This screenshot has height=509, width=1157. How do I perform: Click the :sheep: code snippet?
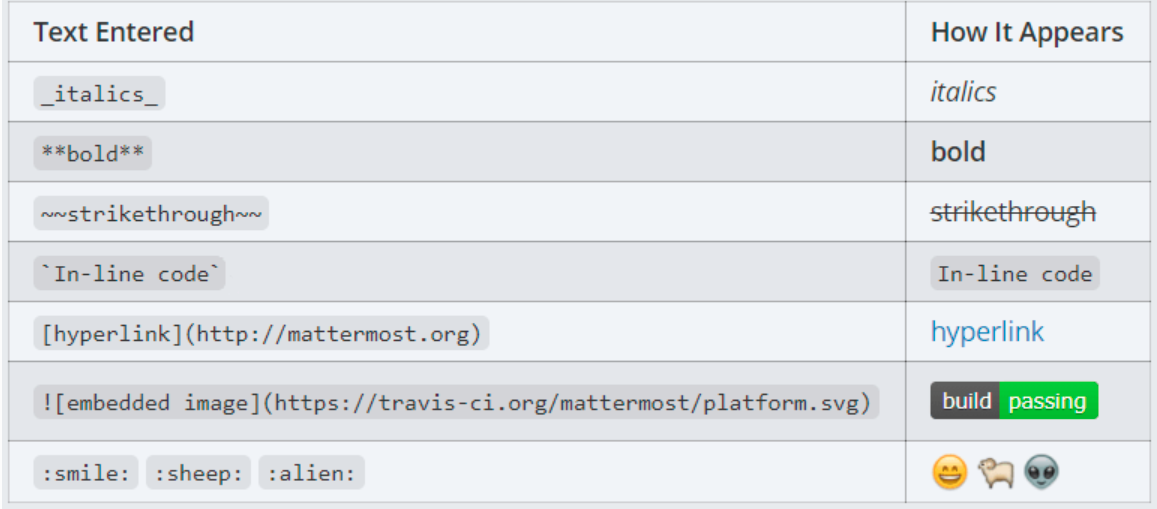[198, 473]
